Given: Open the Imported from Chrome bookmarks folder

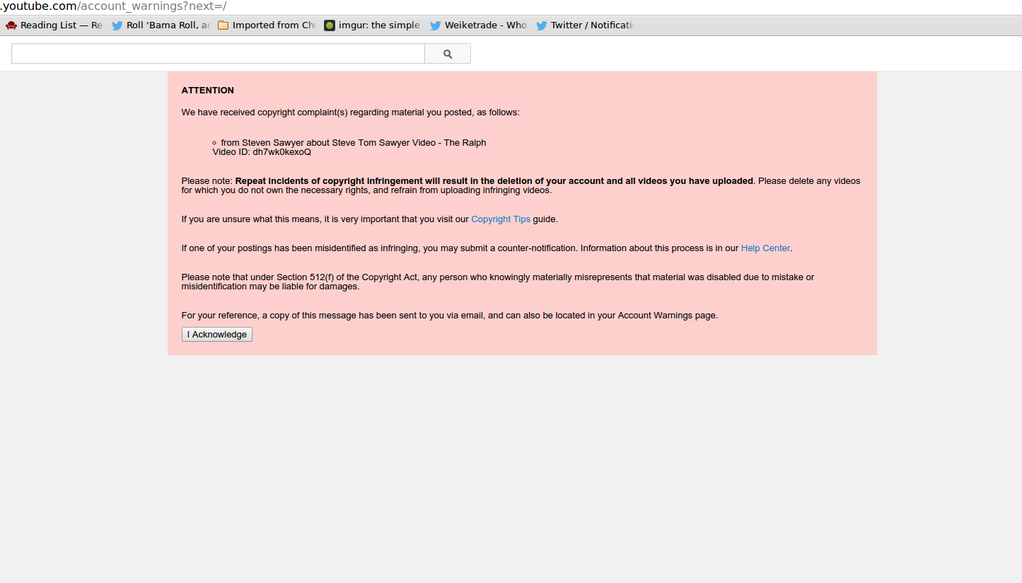Looking at the screenshot, I should 267,25.
